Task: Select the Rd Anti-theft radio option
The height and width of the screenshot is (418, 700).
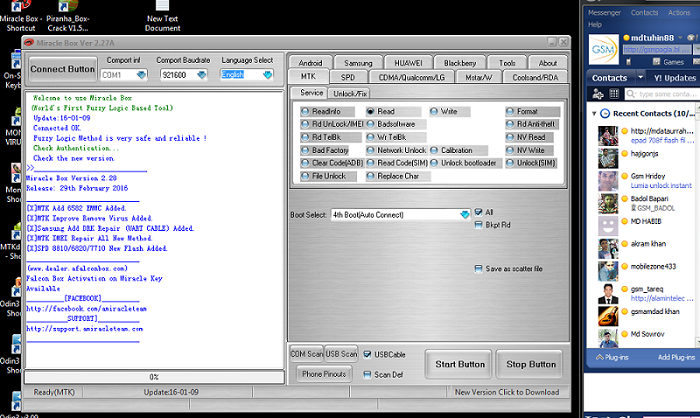Action: click(510, 124)
